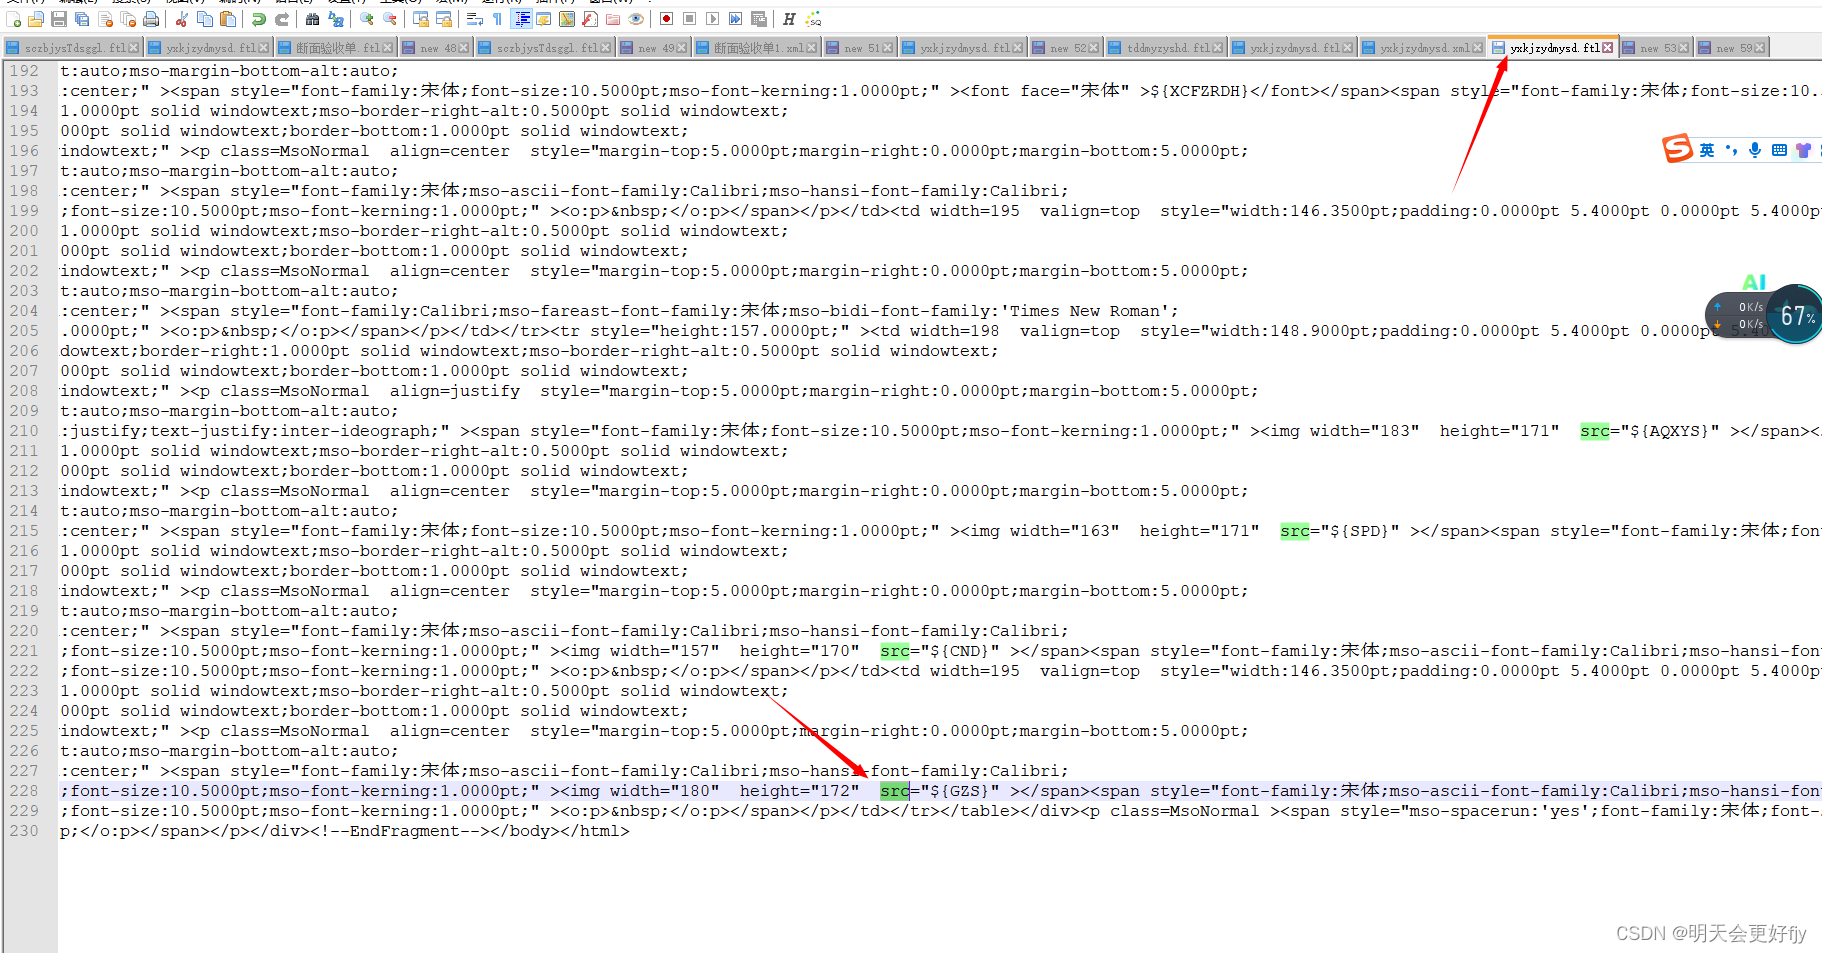The height and width of the screenshot is (953, 1822).
Task: Toggle show all characters pilcrow
Action: click(497, 19)
